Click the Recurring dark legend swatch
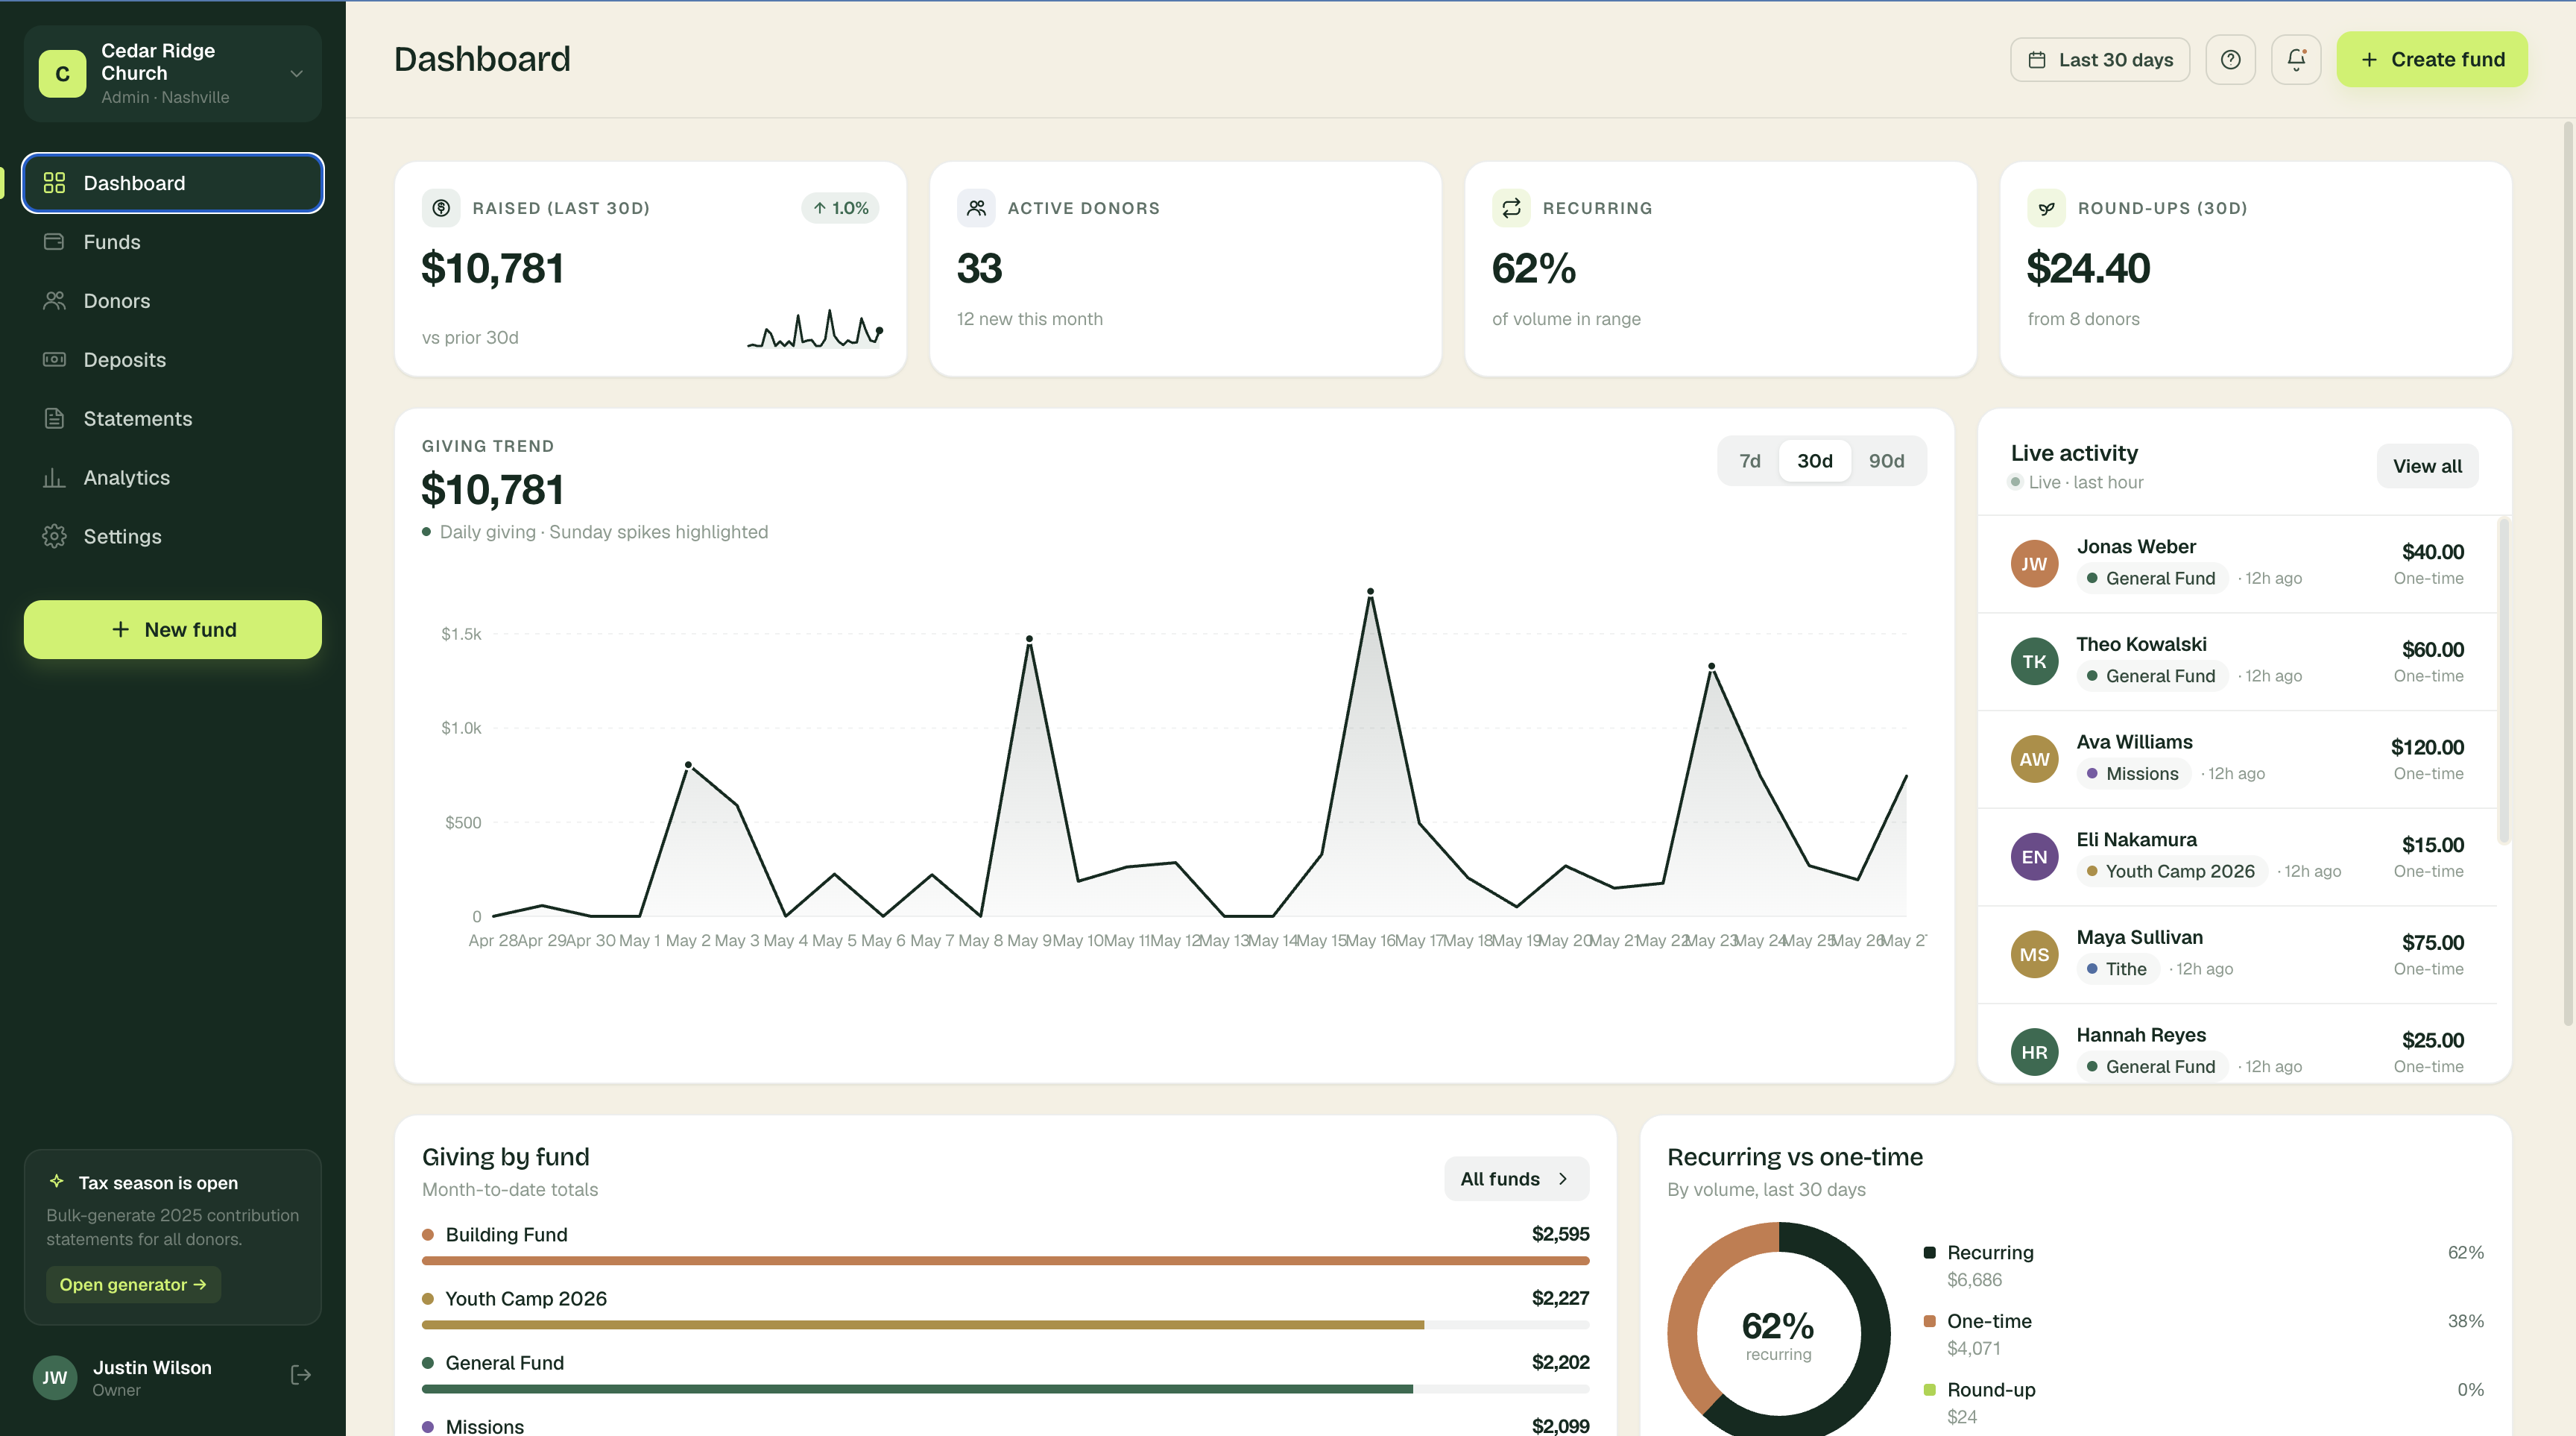 [x=1929, y=1253]
